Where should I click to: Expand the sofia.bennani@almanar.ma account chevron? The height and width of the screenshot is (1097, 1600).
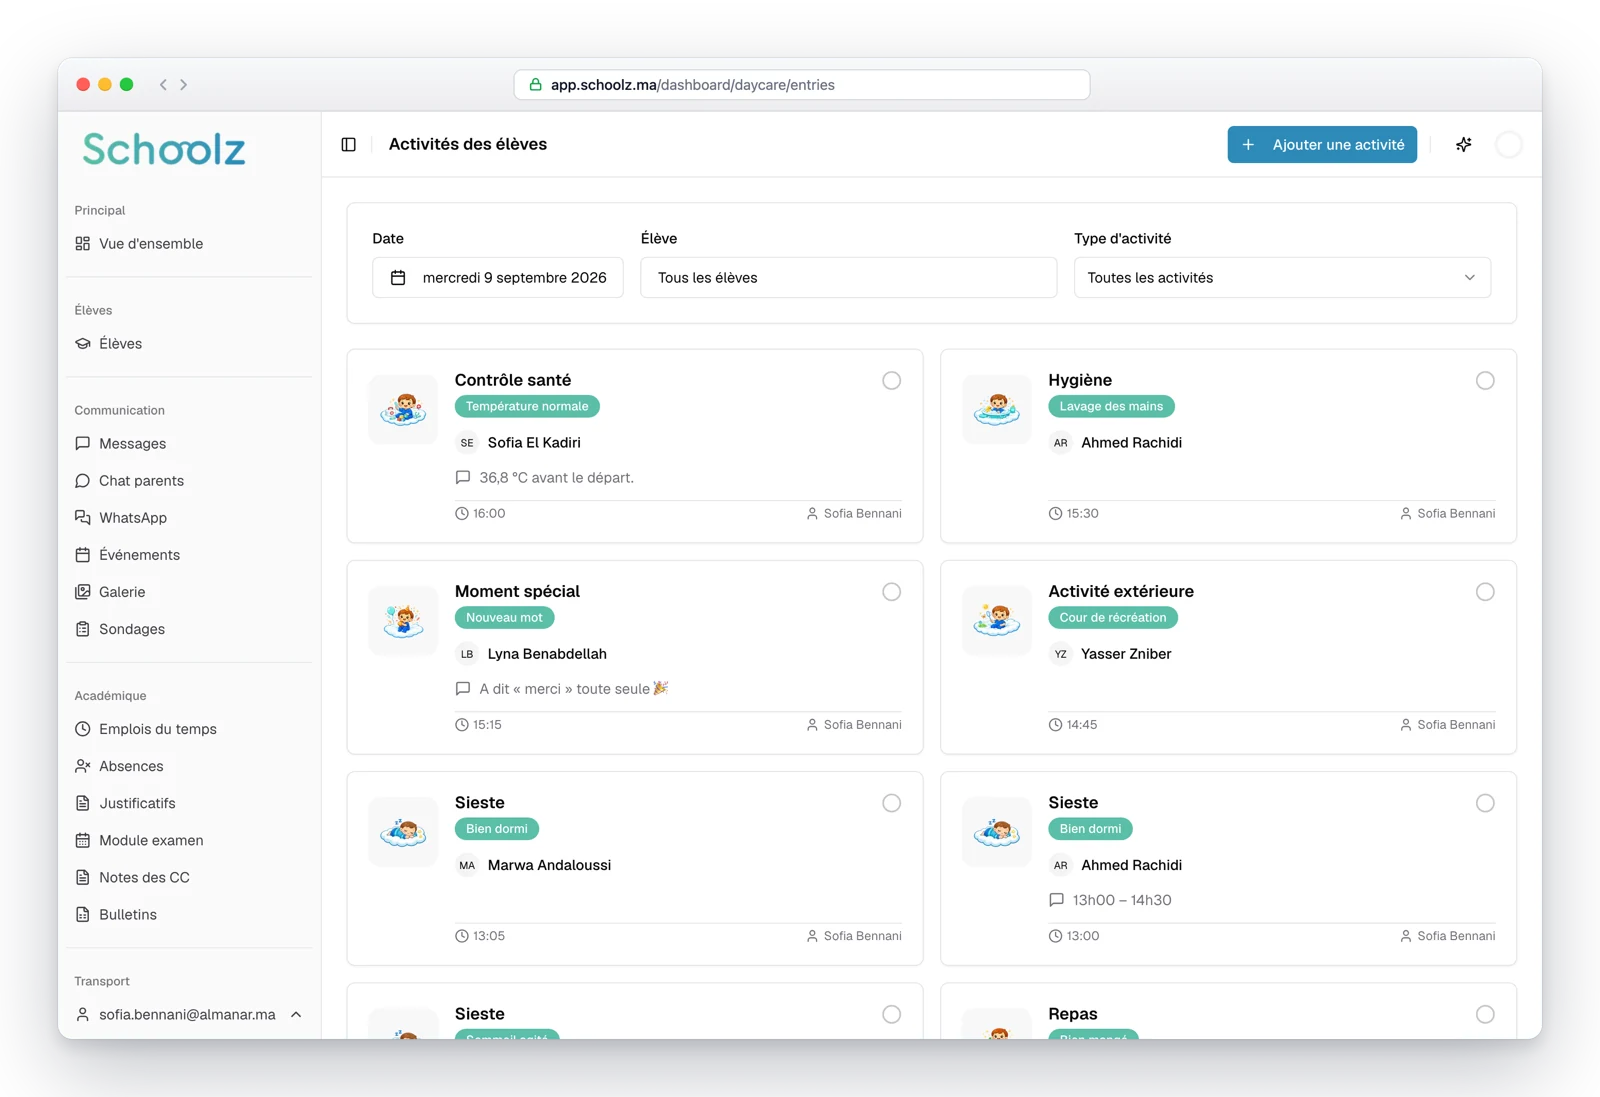296,1015
